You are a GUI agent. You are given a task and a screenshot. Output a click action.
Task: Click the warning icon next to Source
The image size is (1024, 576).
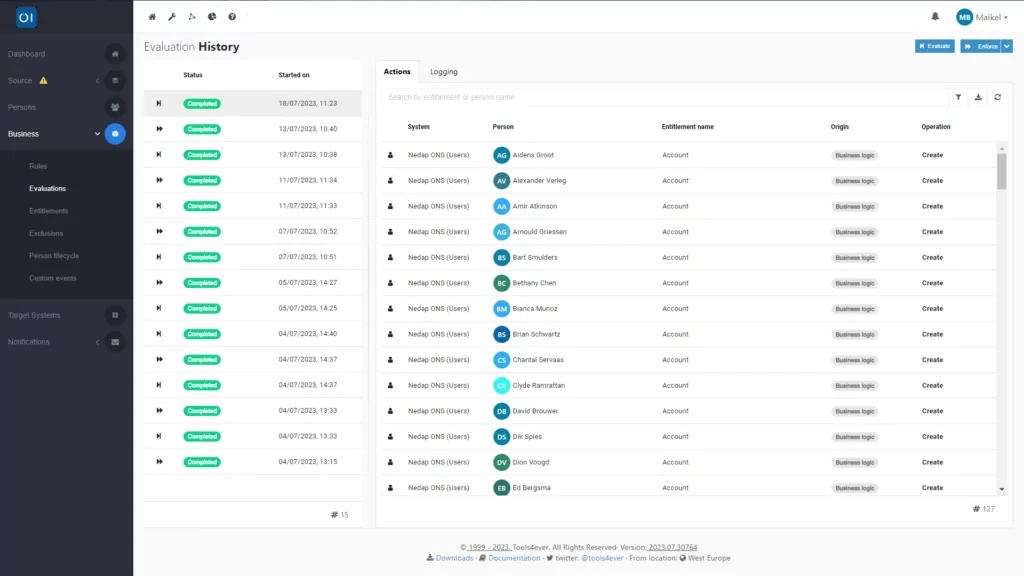[44, 80]
